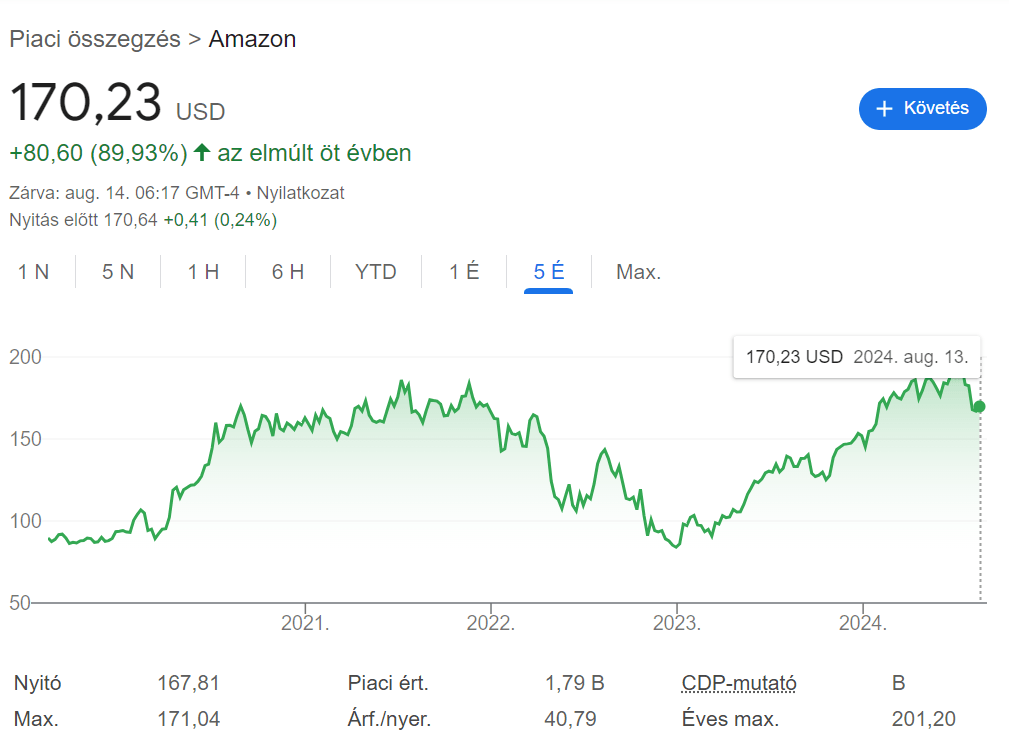Select the Max. chart range
Screen dimensions: 1009x732
(x=638, y=271)
